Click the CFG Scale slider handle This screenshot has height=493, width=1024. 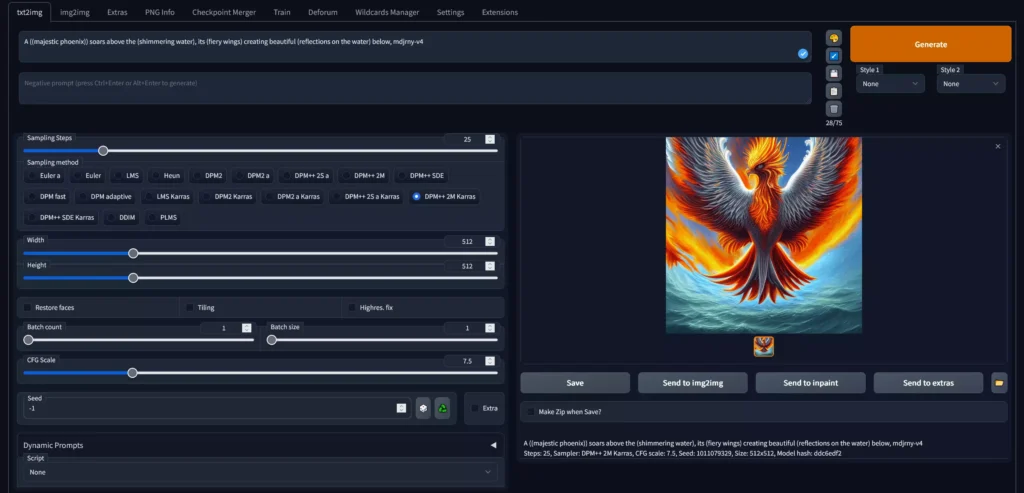pyautogui.click(x=132, y=372)
